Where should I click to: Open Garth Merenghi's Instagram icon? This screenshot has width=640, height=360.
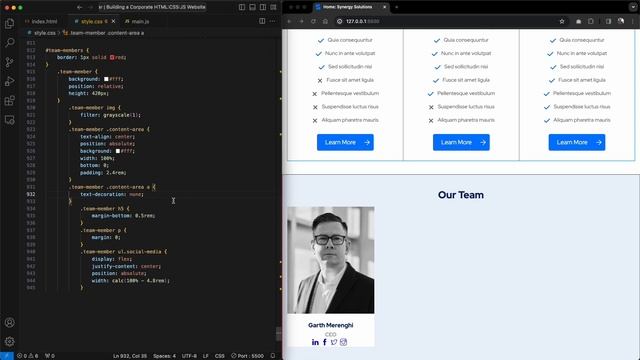[343, 342]
